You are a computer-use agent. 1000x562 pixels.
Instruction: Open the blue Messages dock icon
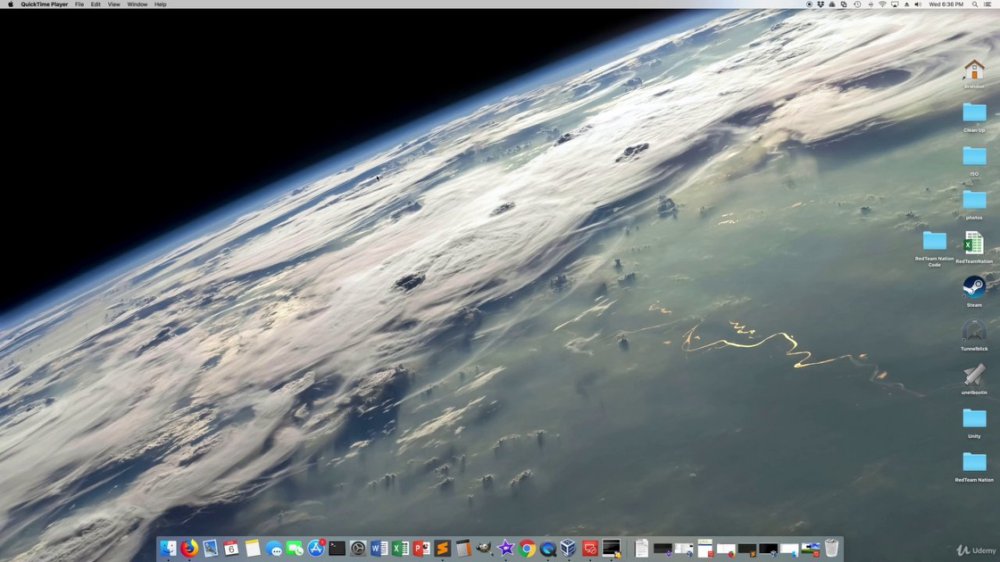tap(274, 548)
